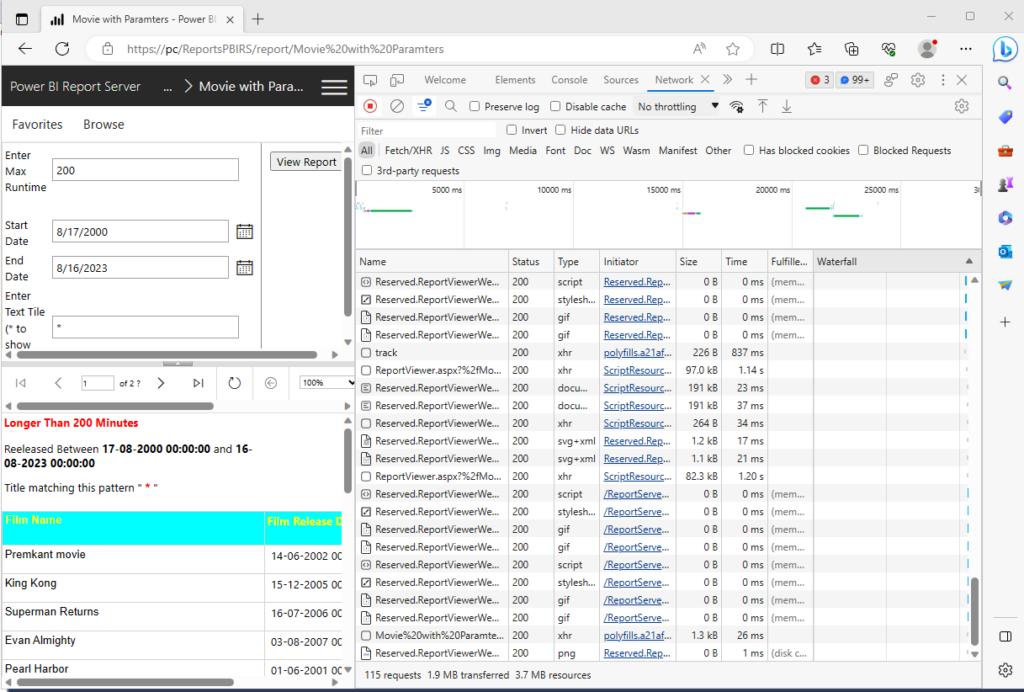Image resolution: width=1024 pixels, height=692 pixels.
Task: Export HAR with the download arrow
Action: coord(787,106)
